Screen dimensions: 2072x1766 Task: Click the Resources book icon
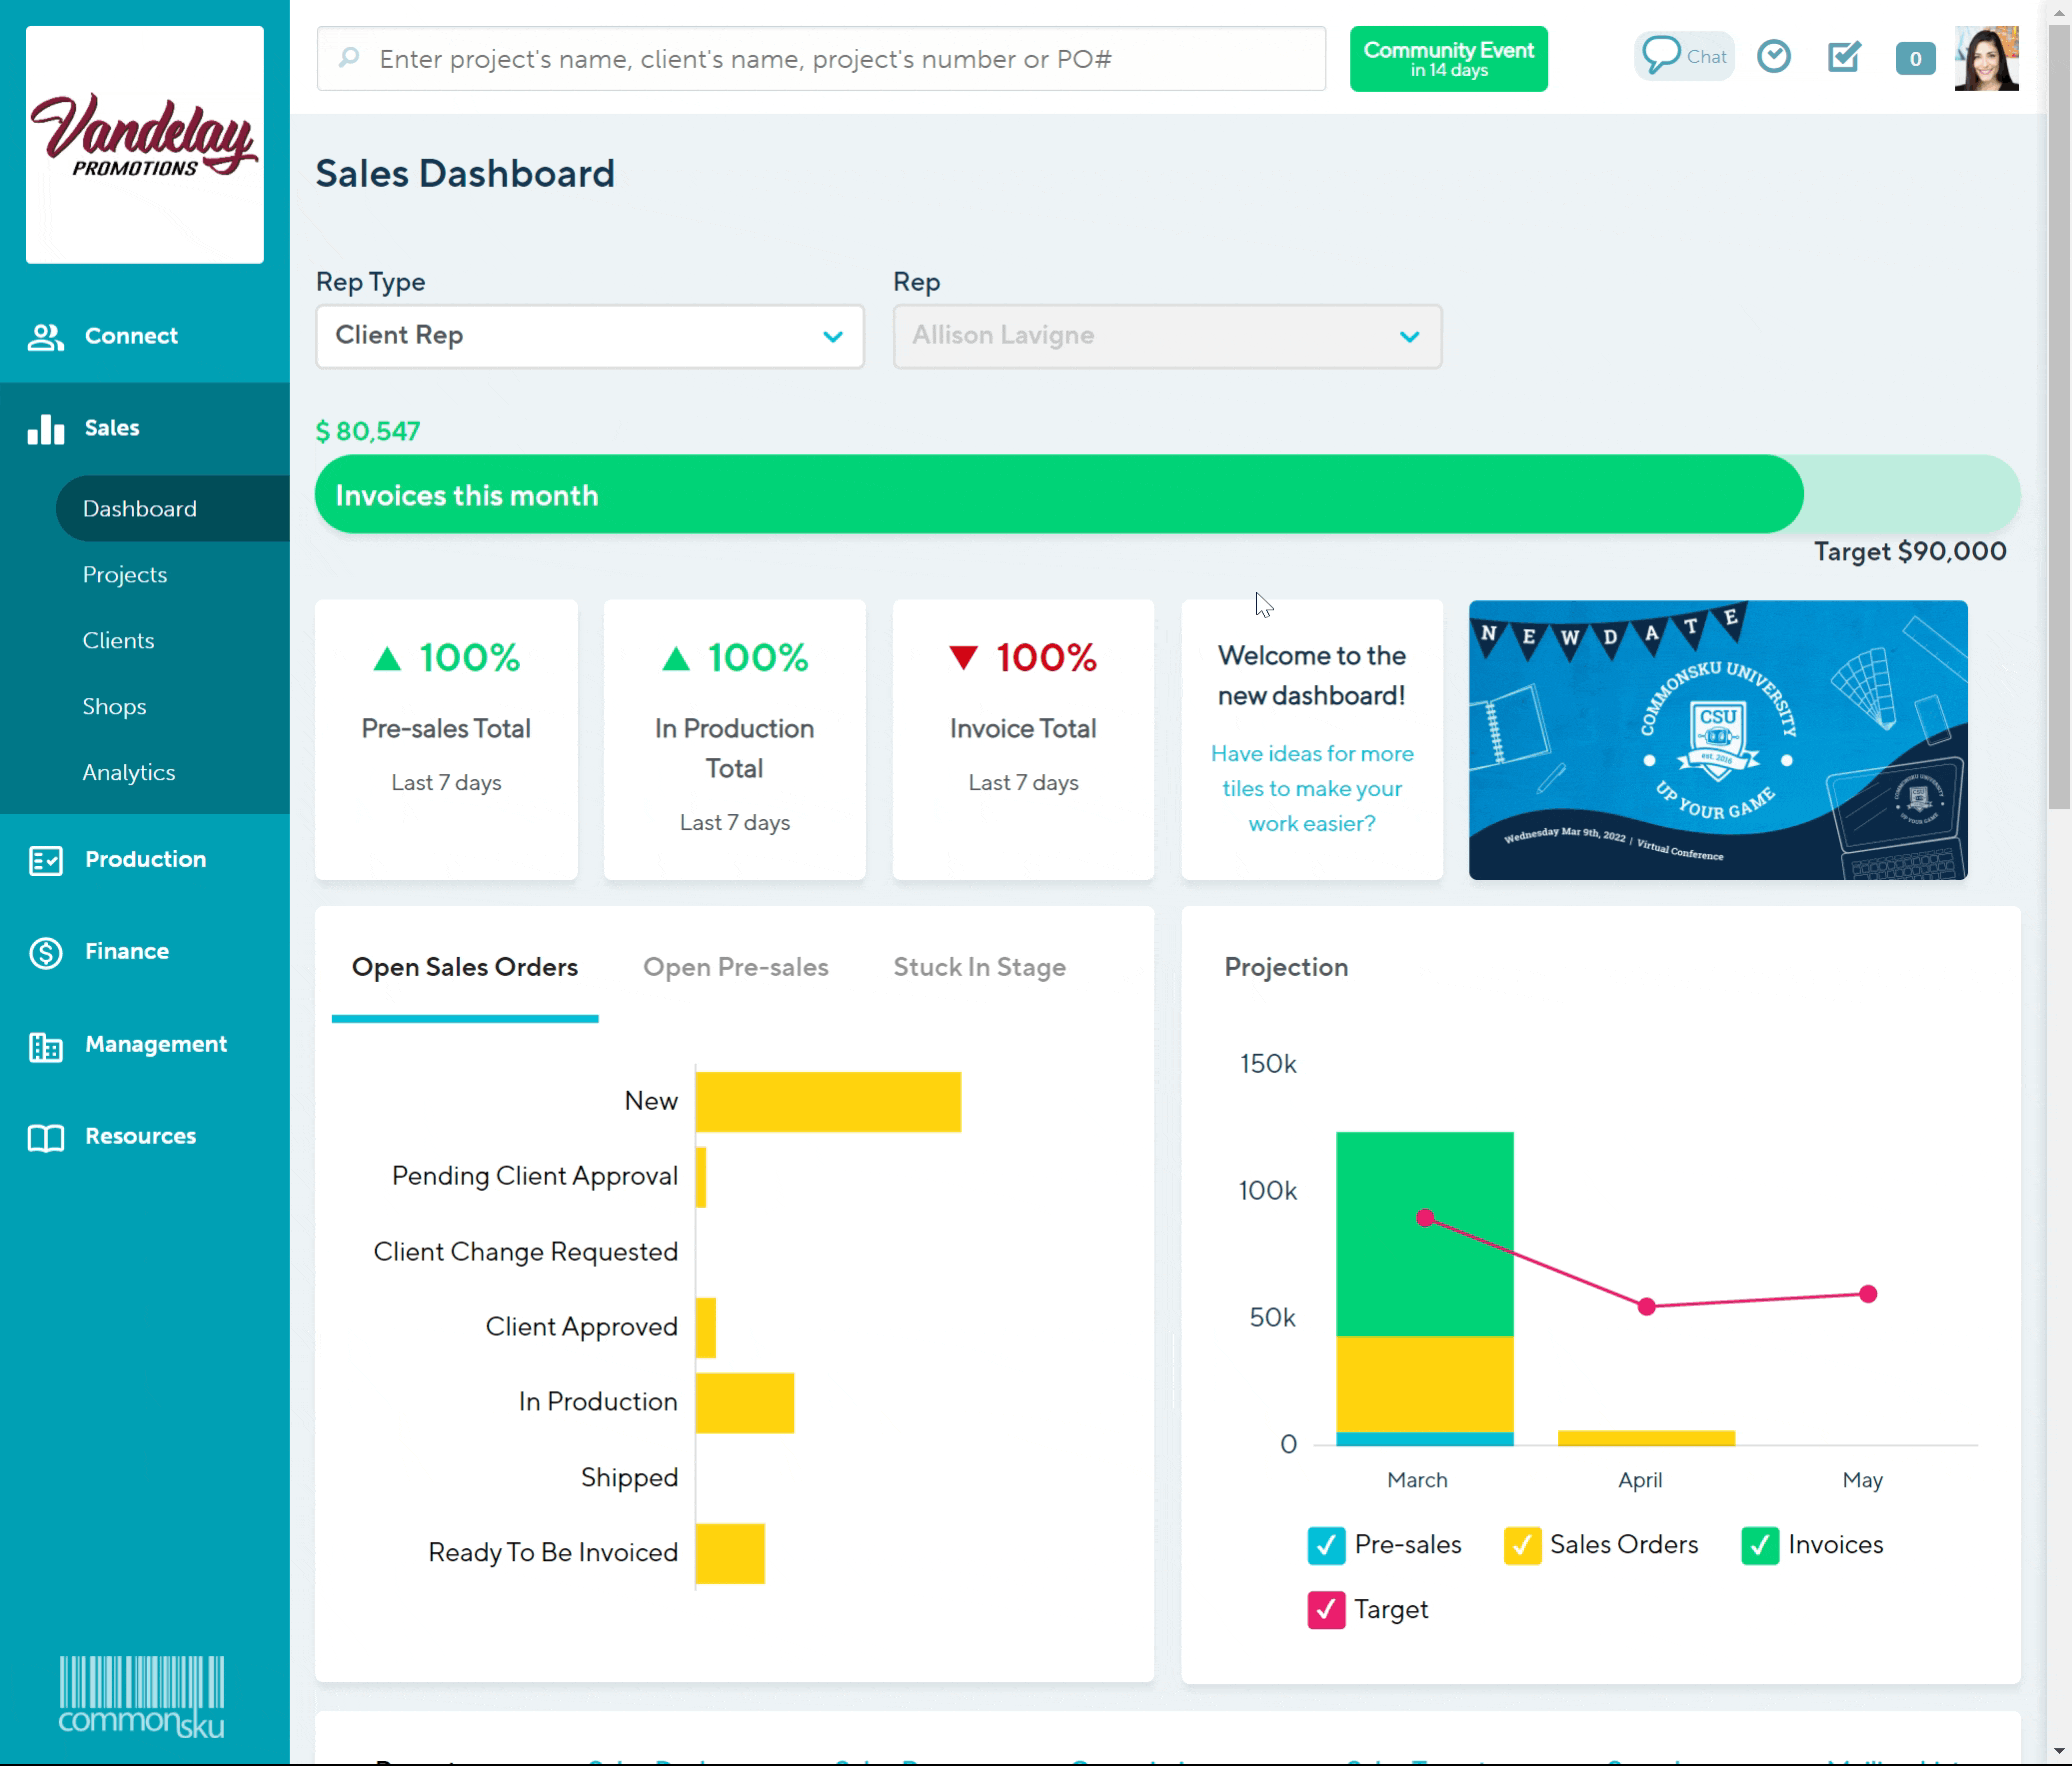click(46, 1137)
